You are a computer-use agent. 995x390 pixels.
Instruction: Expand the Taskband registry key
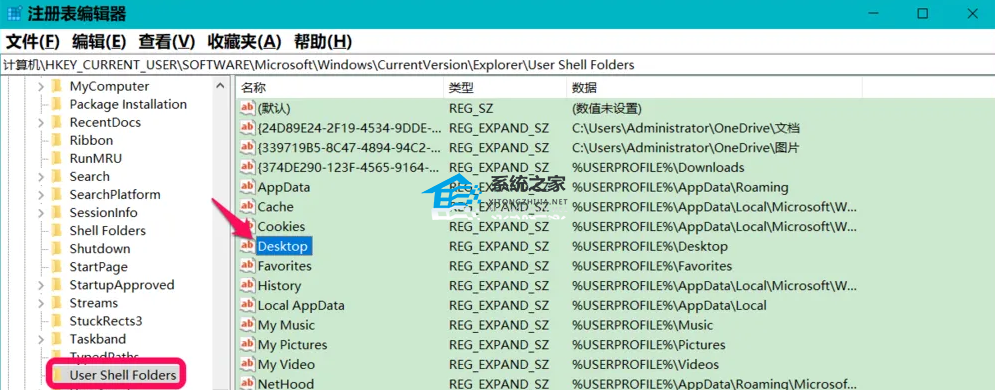[x=41, y=339]
